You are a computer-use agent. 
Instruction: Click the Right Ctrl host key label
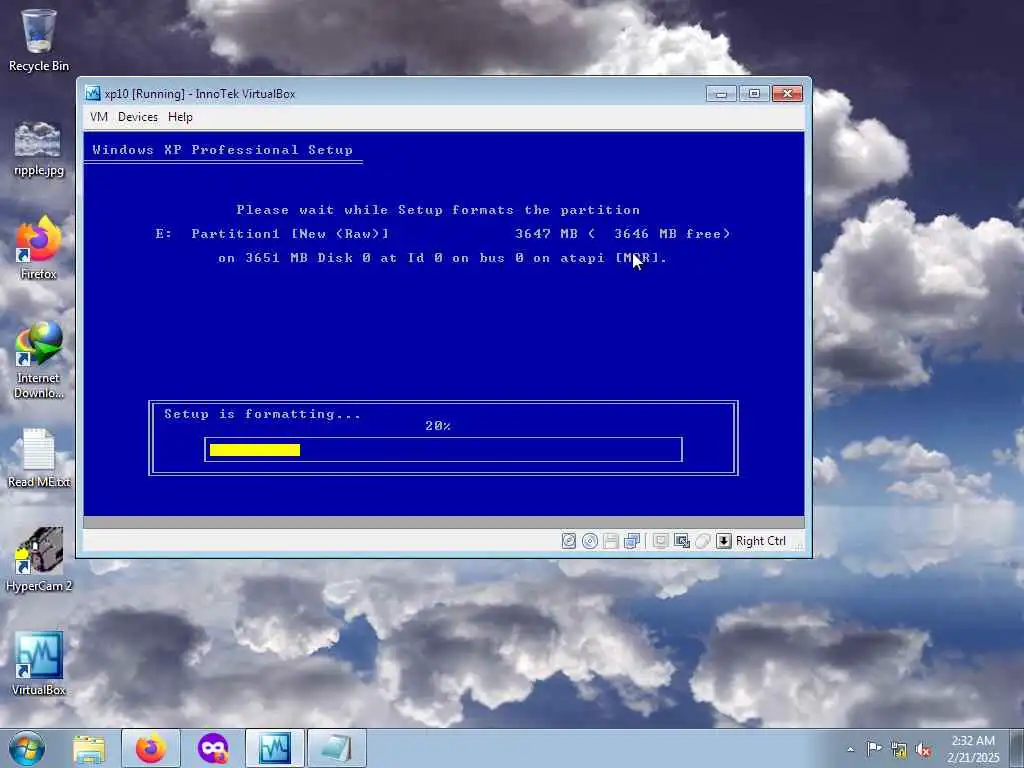760,541
